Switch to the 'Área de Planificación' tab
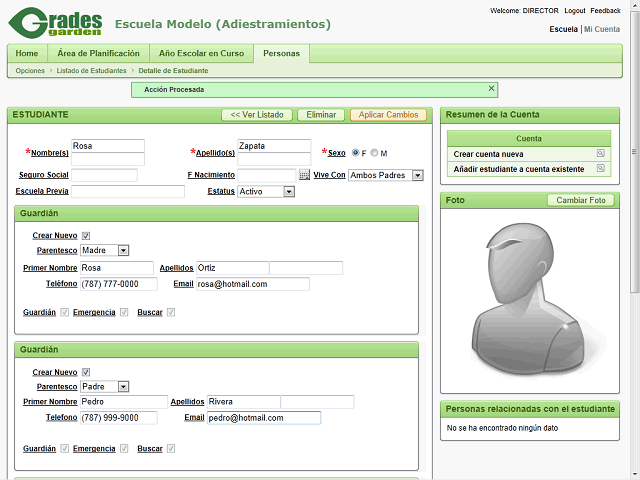640x480 pixels. click(x=97, y=53)
